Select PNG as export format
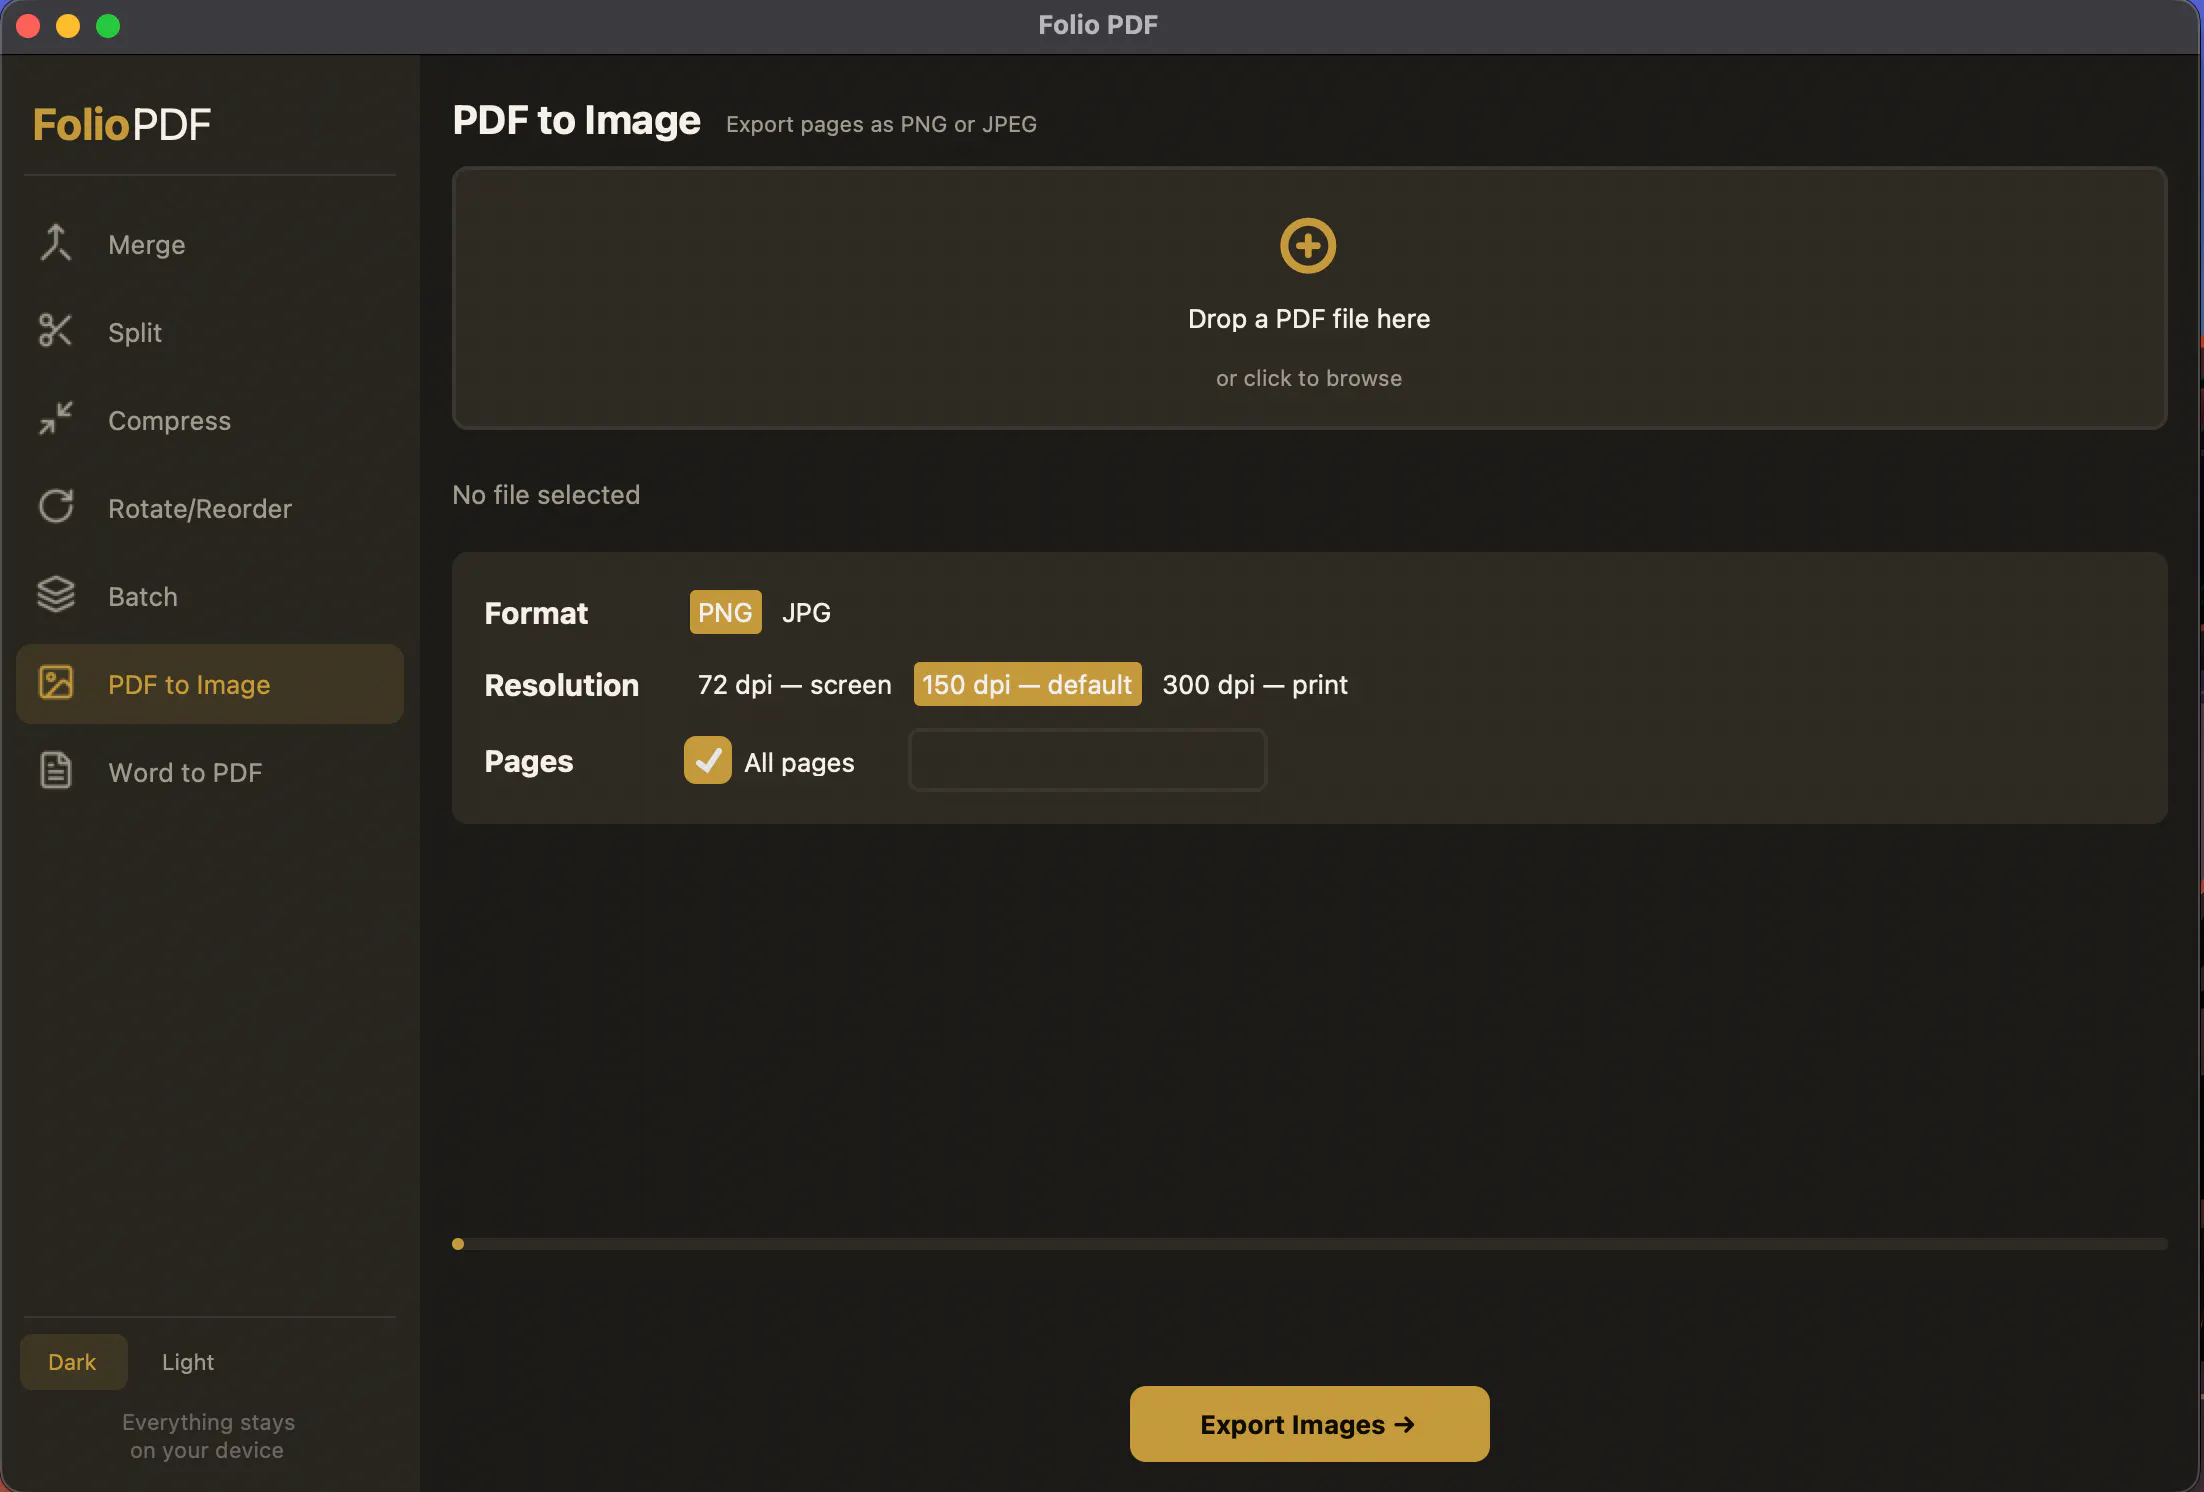This screenshot has height=1492, width=2204. pyautogui.click(x=725, y=612)
